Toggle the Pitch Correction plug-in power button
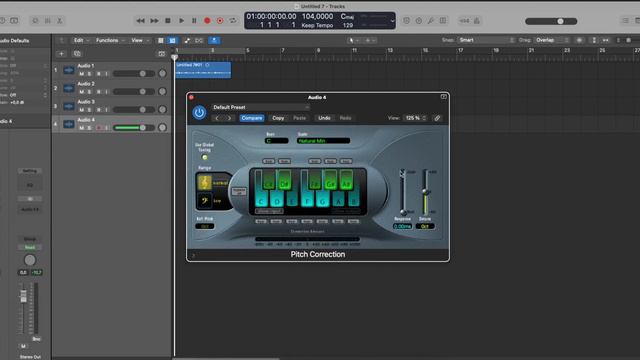 pos(199,113)
